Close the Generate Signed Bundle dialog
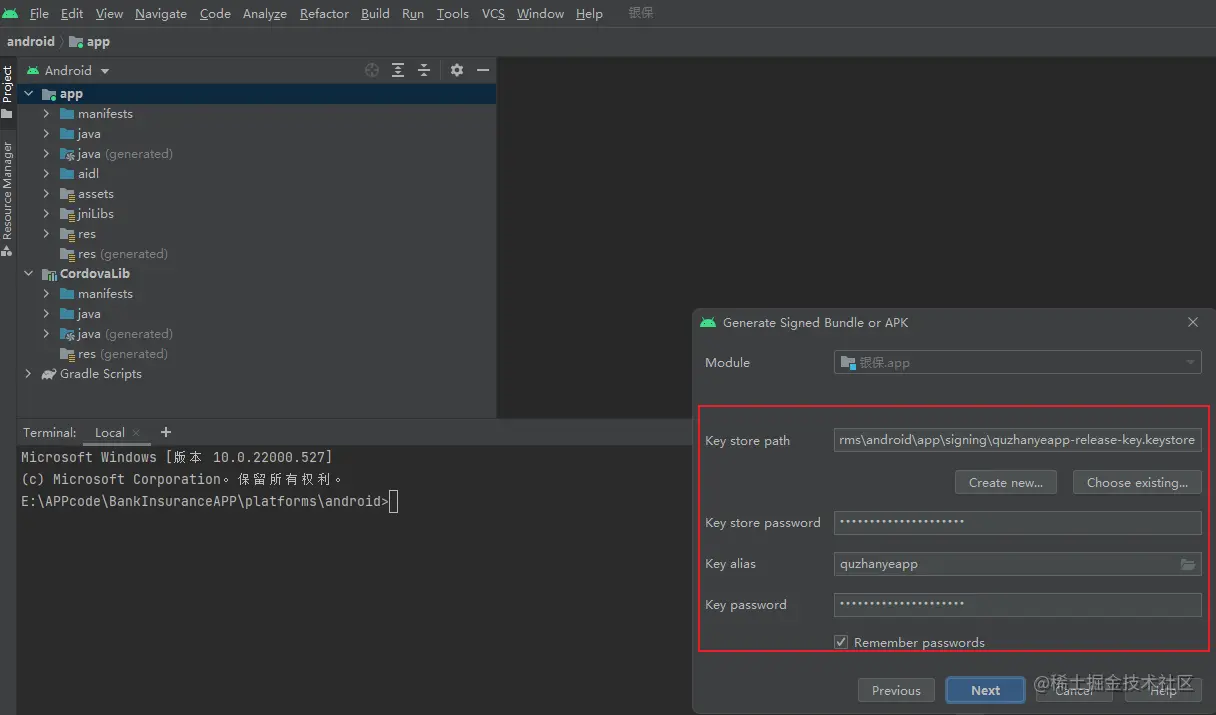 [x=1192, y=322]
